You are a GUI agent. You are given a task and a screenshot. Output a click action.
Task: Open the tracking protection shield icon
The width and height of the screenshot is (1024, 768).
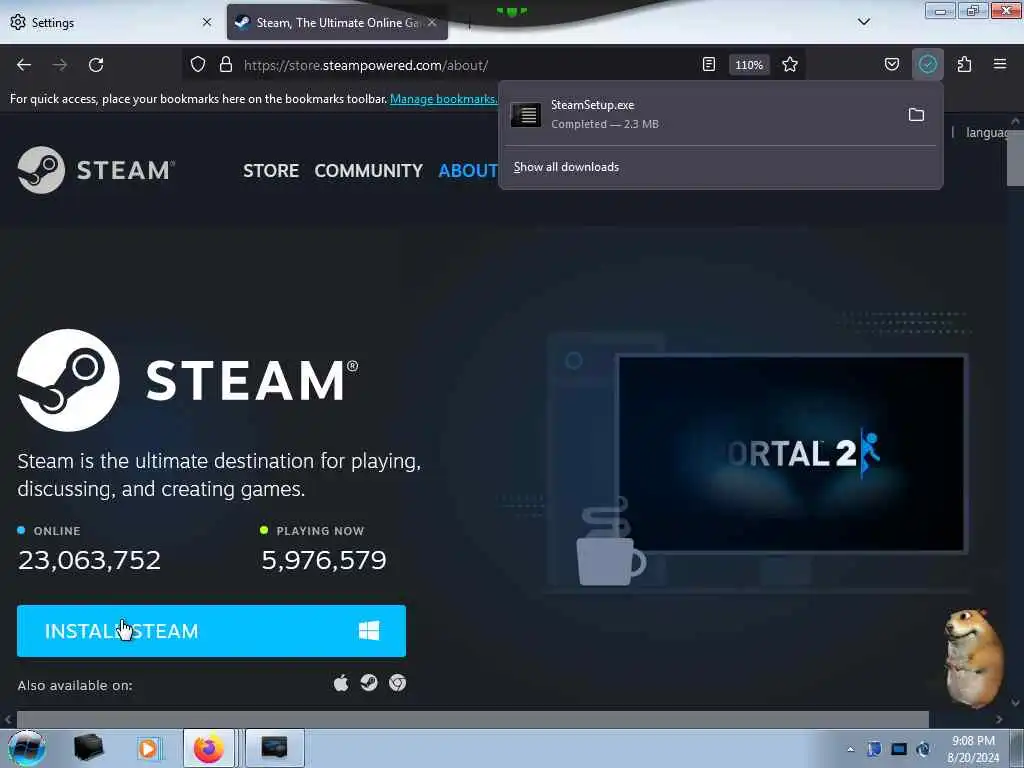(x=198, y=65)
